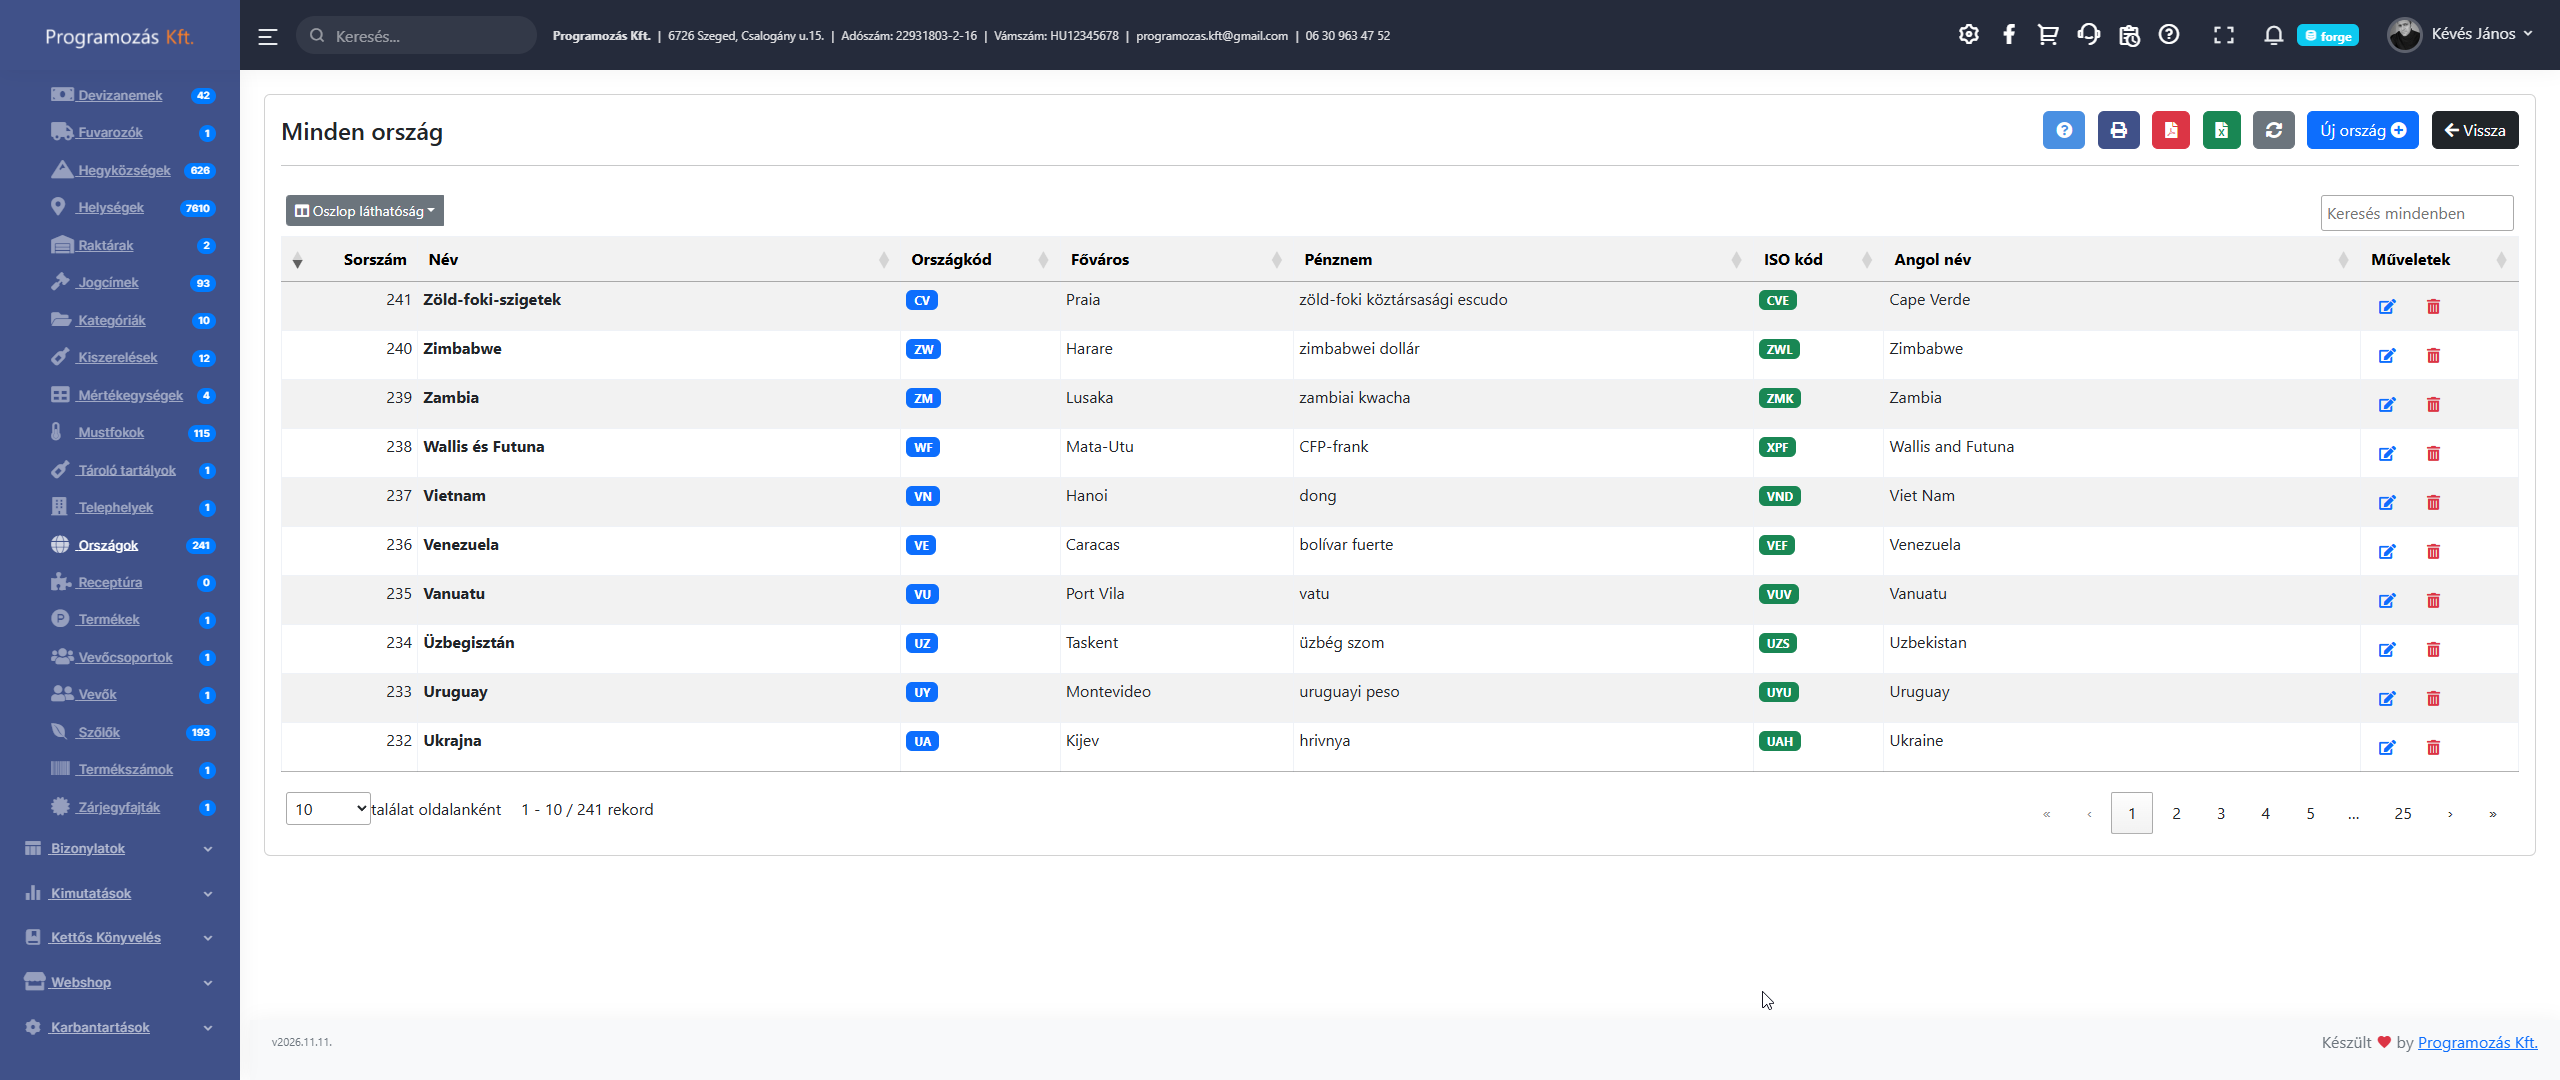The width and height of the screenshot is (2560, 1080).
Task: Toggle the sidebar hamburger menu
Action: tap(267, 37)
